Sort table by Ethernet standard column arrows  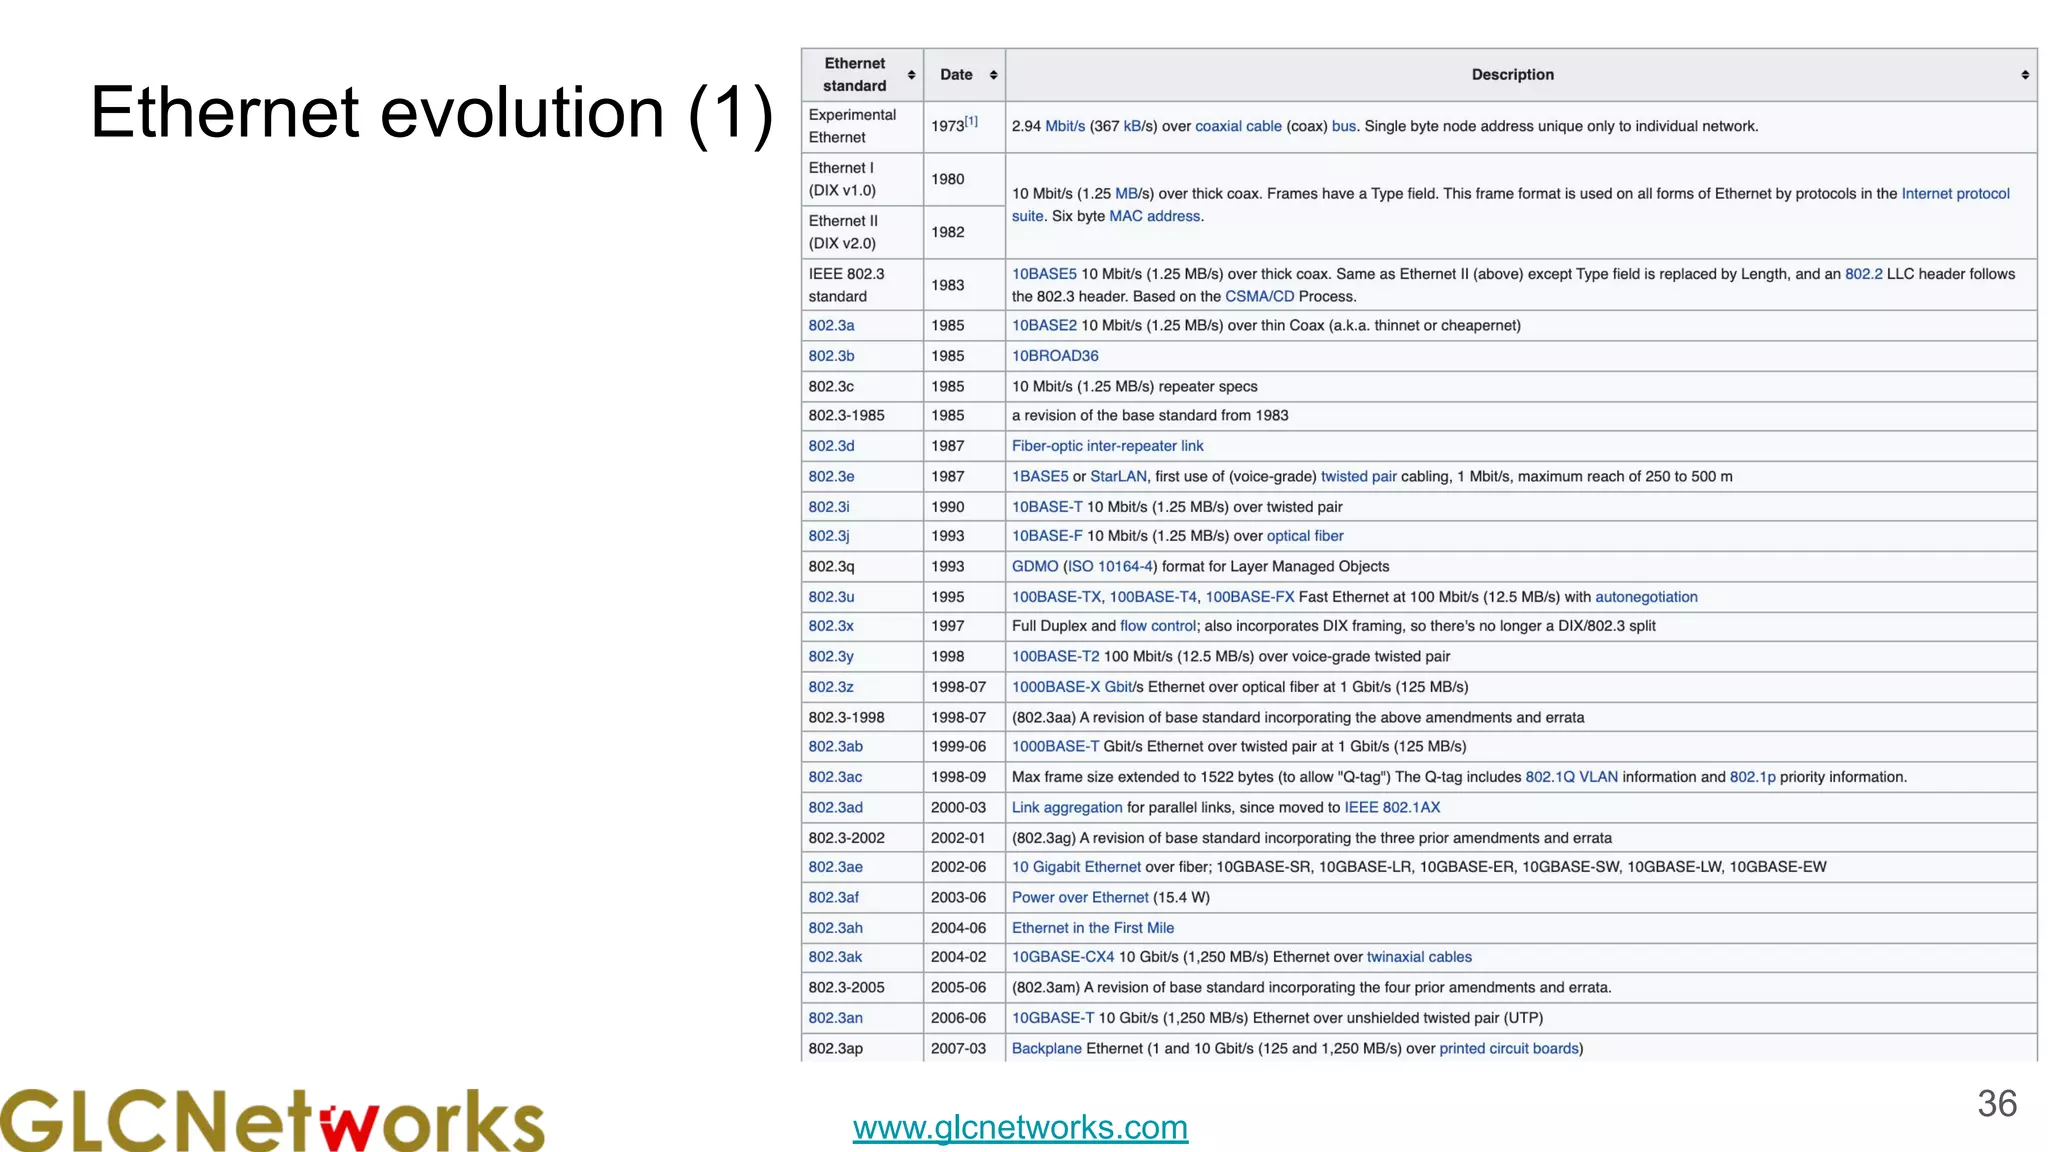[911, 75]
